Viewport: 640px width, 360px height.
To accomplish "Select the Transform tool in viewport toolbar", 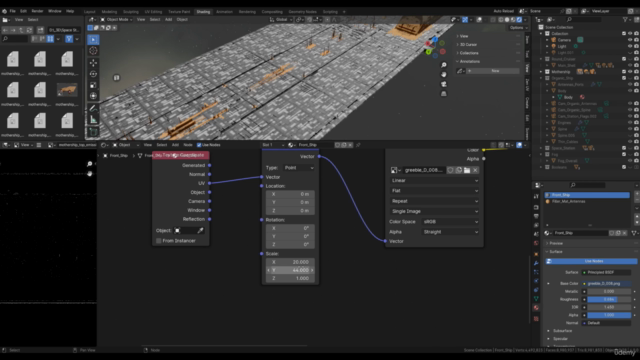I will (x=93, y=96).
